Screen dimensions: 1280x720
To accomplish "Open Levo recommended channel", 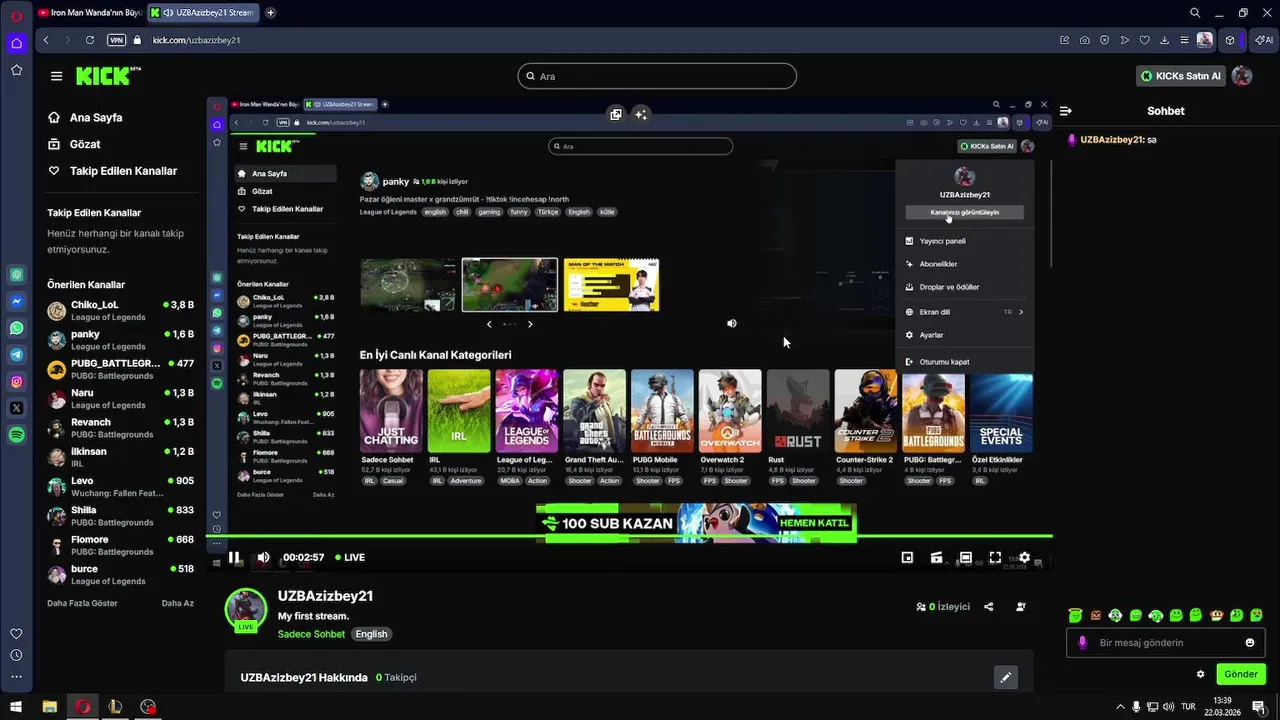I will coord(120,487).
